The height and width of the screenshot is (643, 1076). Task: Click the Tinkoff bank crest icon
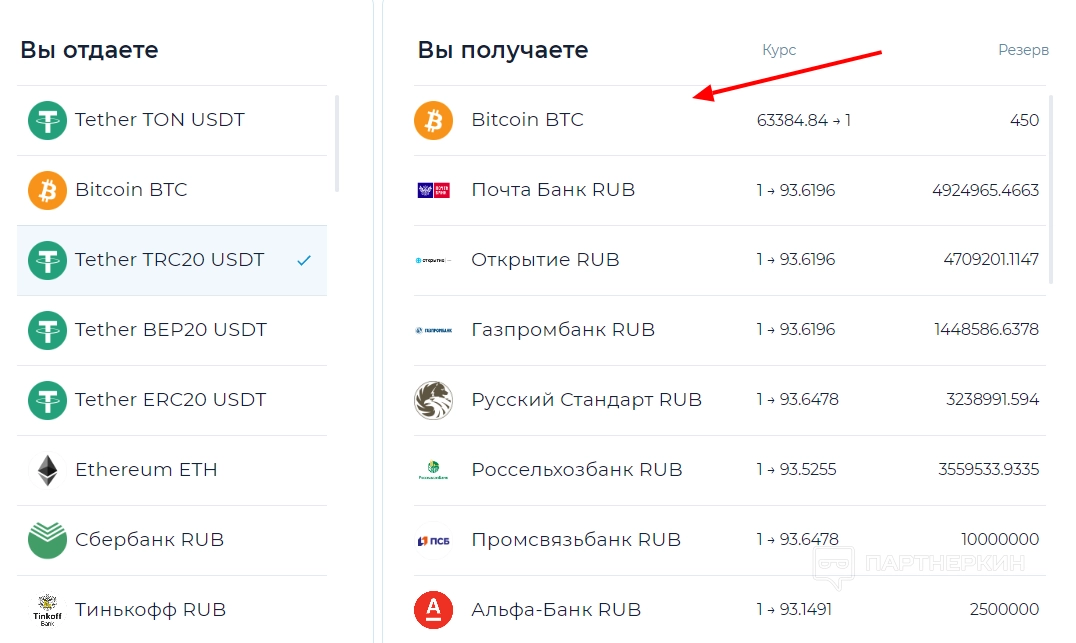tap(47, 610)
